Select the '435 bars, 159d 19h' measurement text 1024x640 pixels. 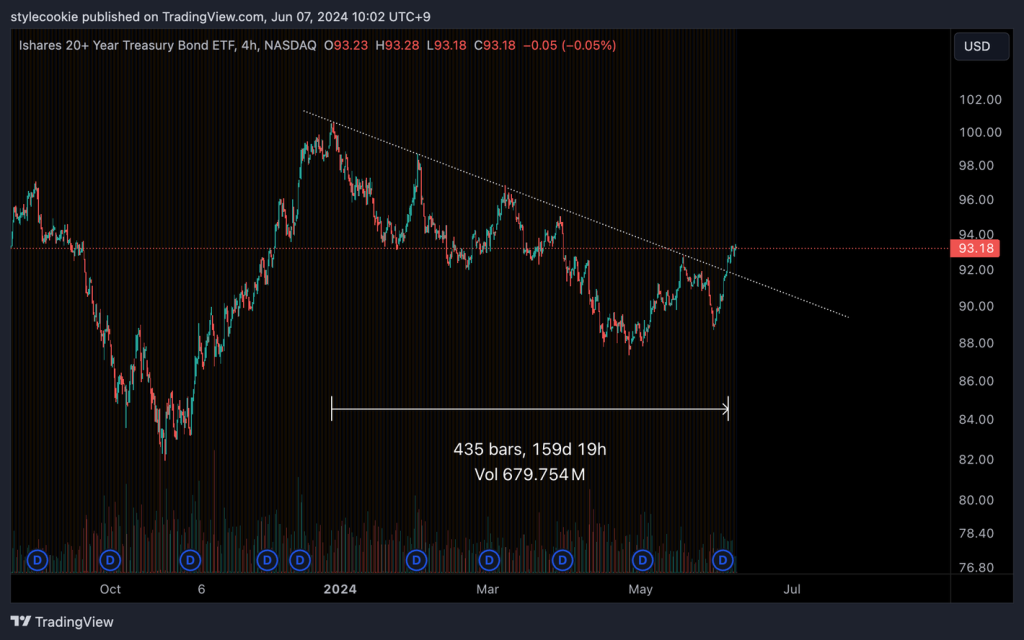point(529,450)
